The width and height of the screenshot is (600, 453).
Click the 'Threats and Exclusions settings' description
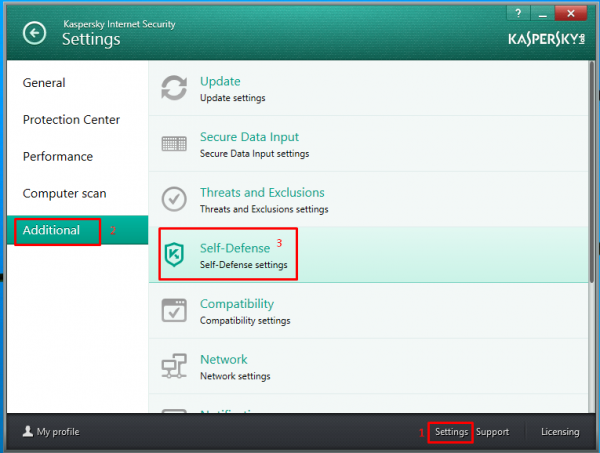(x=264, y=209)
